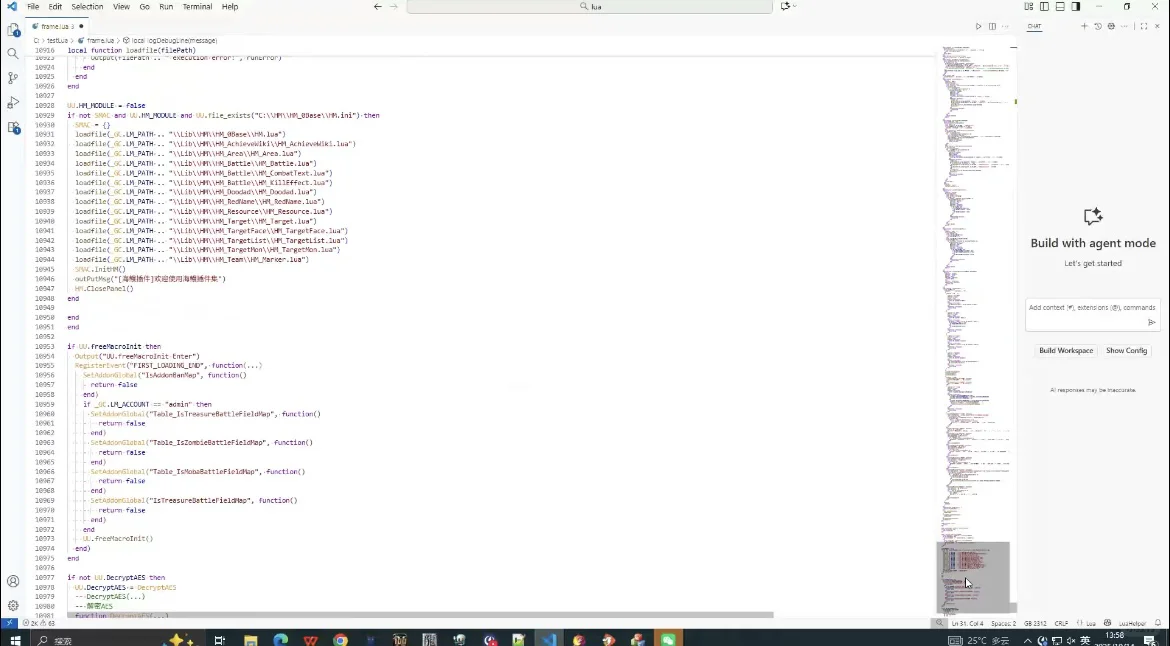
Task: Show chat history
Action: pos(1098,26)
